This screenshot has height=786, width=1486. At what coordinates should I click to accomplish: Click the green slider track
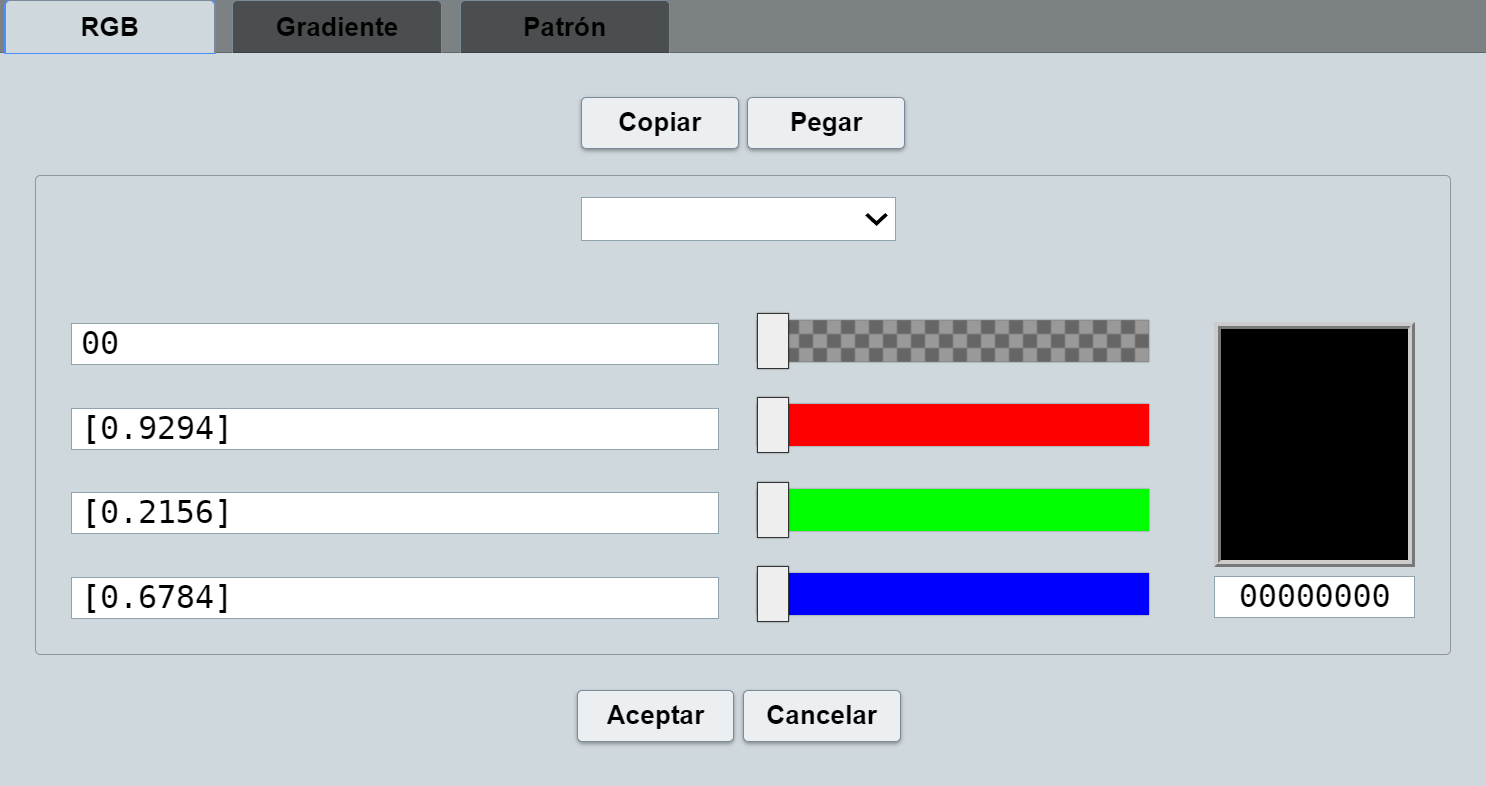coord(968,510)
